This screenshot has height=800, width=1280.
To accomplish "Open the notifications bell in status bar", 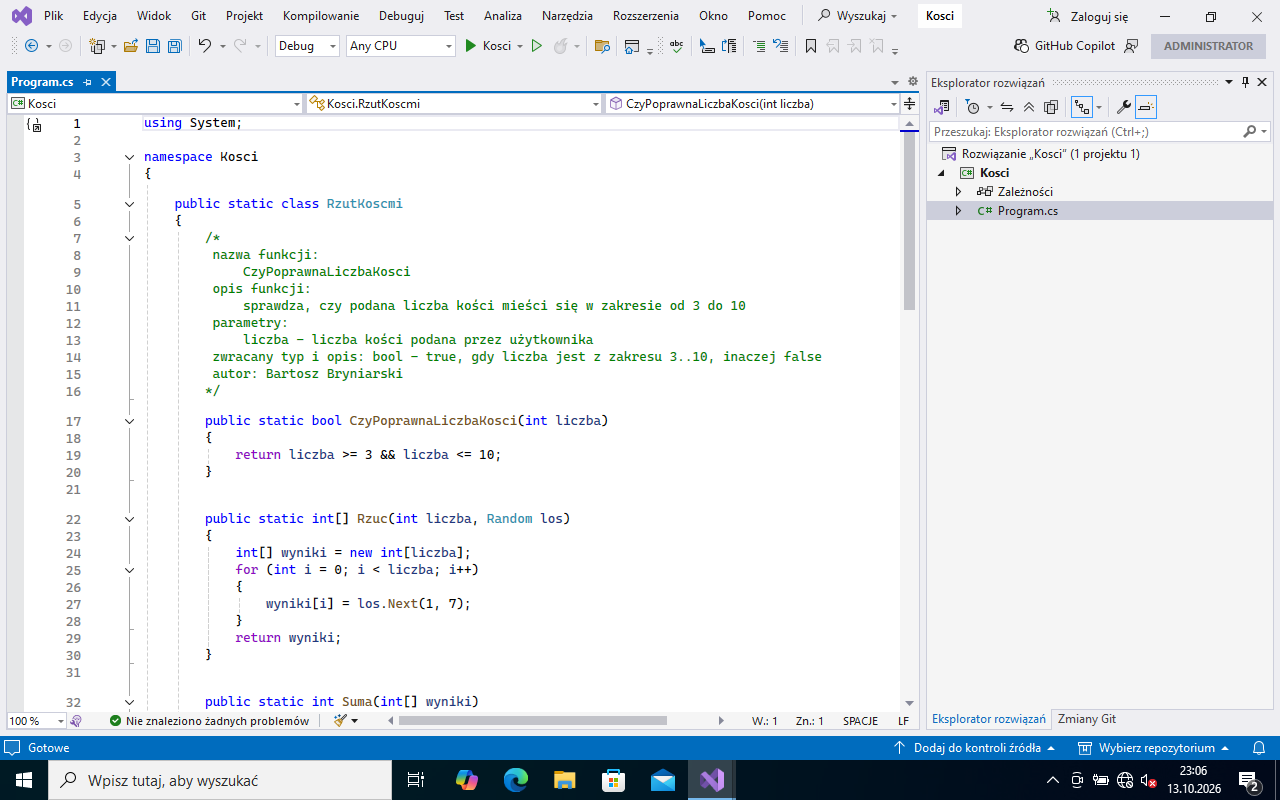I will click(1259, 748).
